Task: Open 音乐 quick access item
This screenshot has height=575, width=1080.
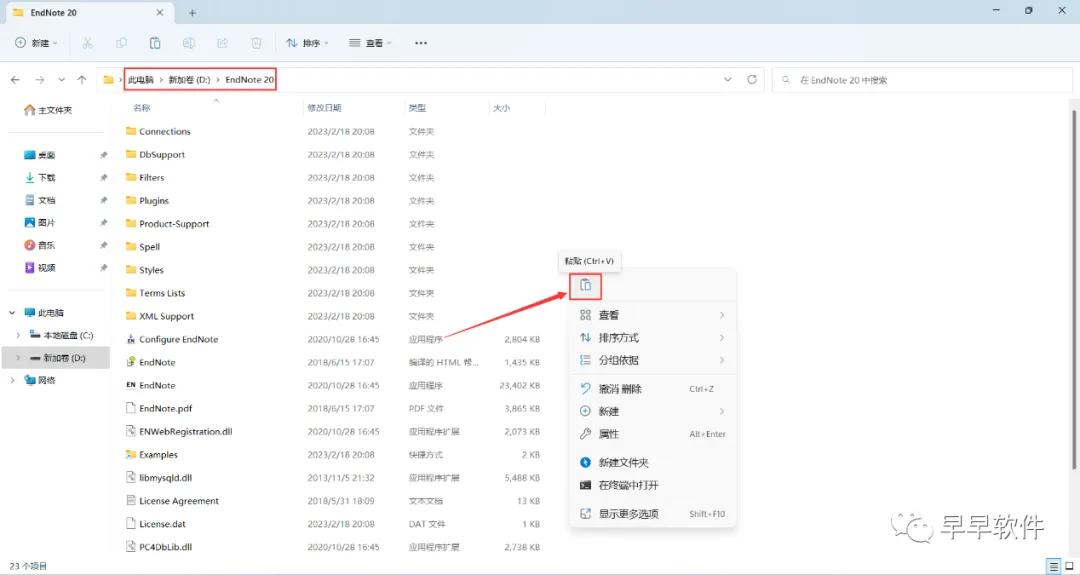Action: 40,245
